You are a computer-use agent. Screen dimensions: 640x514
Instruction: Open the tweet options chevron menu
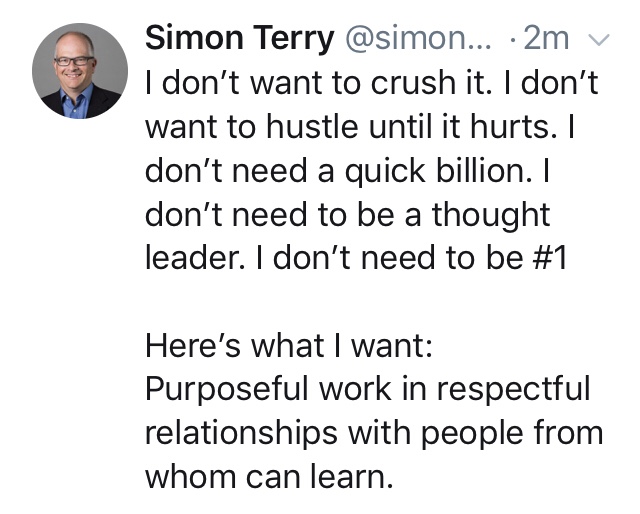click(598, 41)
